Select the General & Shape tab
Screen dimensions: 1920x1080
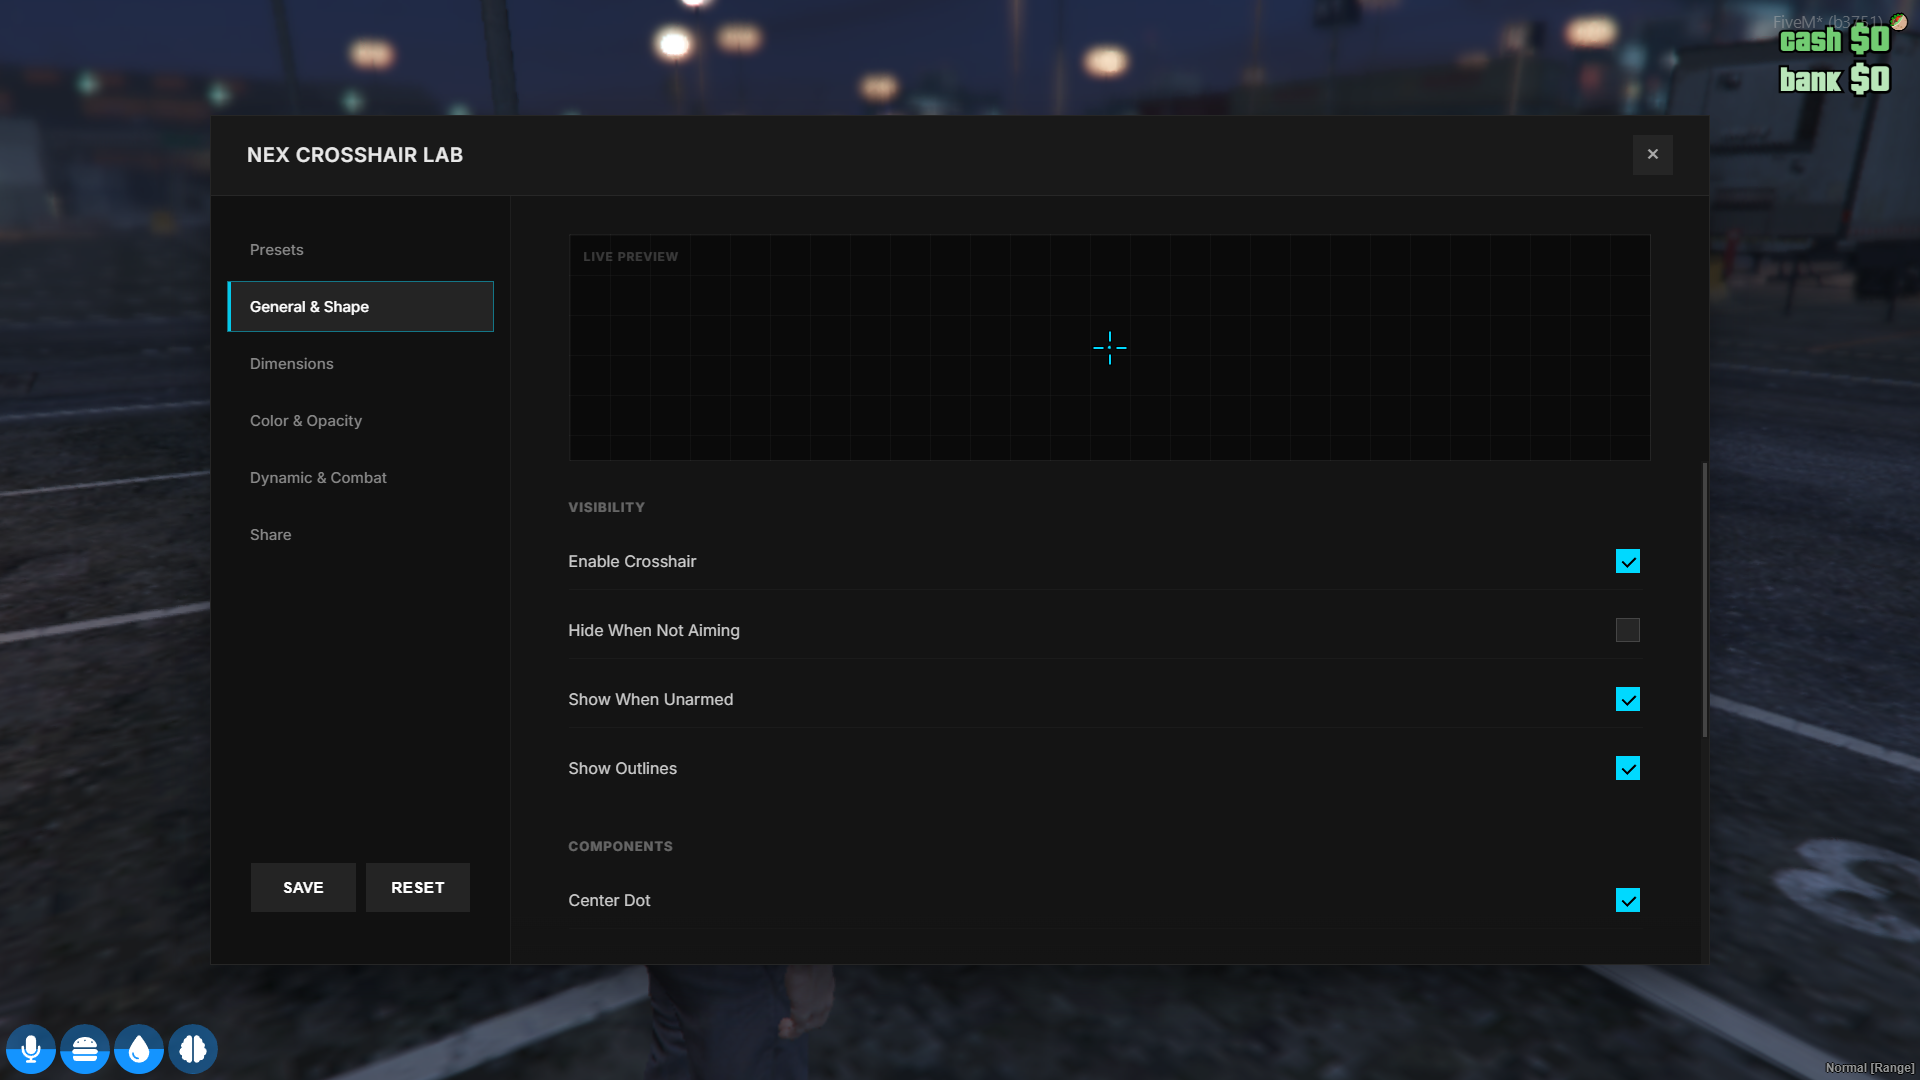point(360,306)
